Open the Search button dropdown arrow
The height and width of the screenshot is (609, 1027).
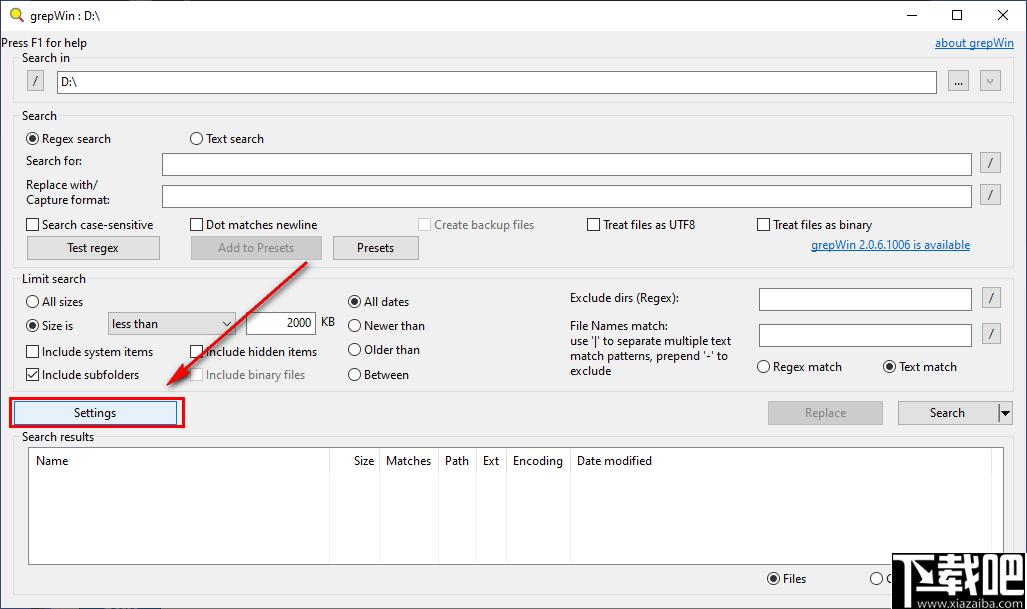pyautogui.click(x=1005, y=413)
